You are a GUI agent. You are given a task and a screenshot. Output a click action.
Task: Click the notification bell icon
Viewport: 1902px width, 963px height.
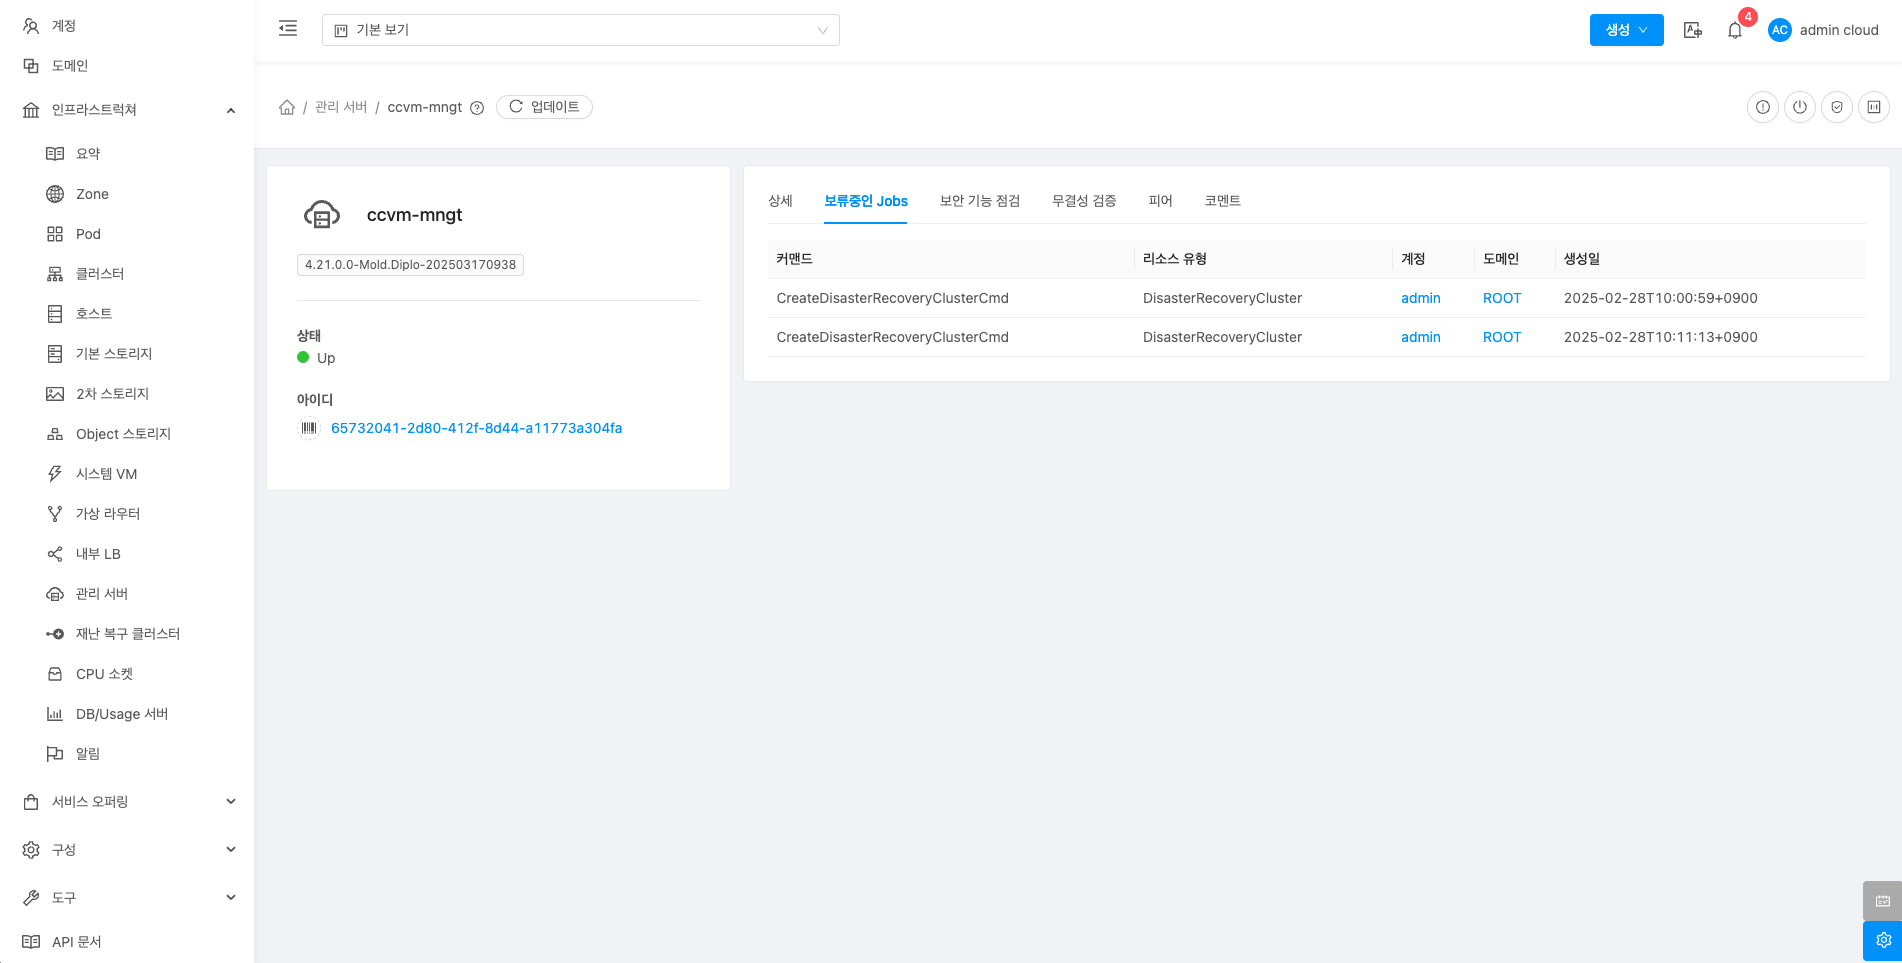(x=1735, y=31)
